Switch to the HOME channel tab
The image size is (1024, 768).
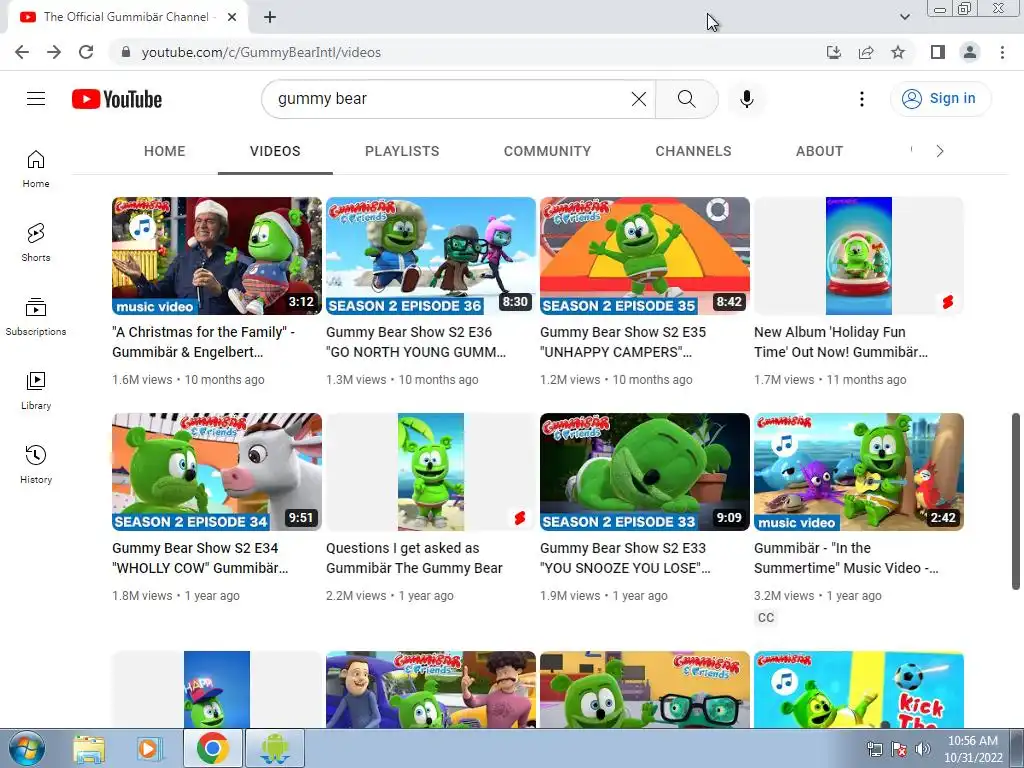tap(165, 152)
